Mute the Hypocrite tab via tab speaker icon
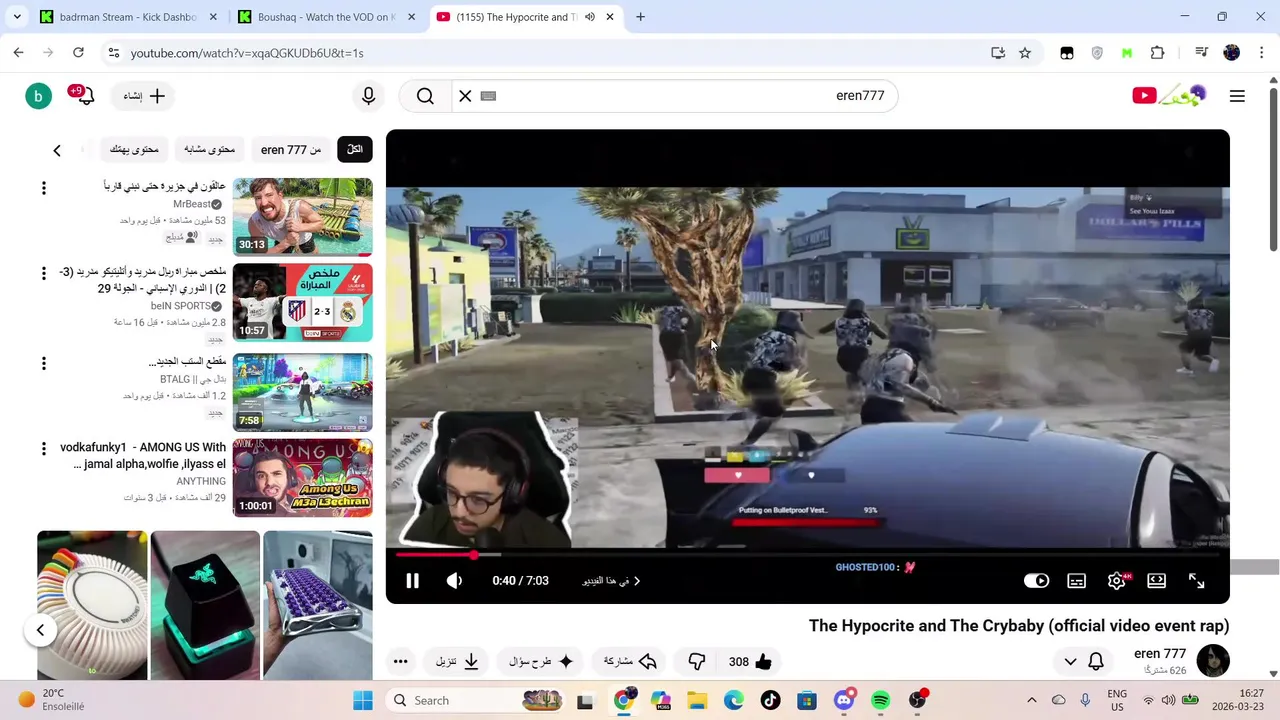The image size is (1280, 720). click(590, 17)
